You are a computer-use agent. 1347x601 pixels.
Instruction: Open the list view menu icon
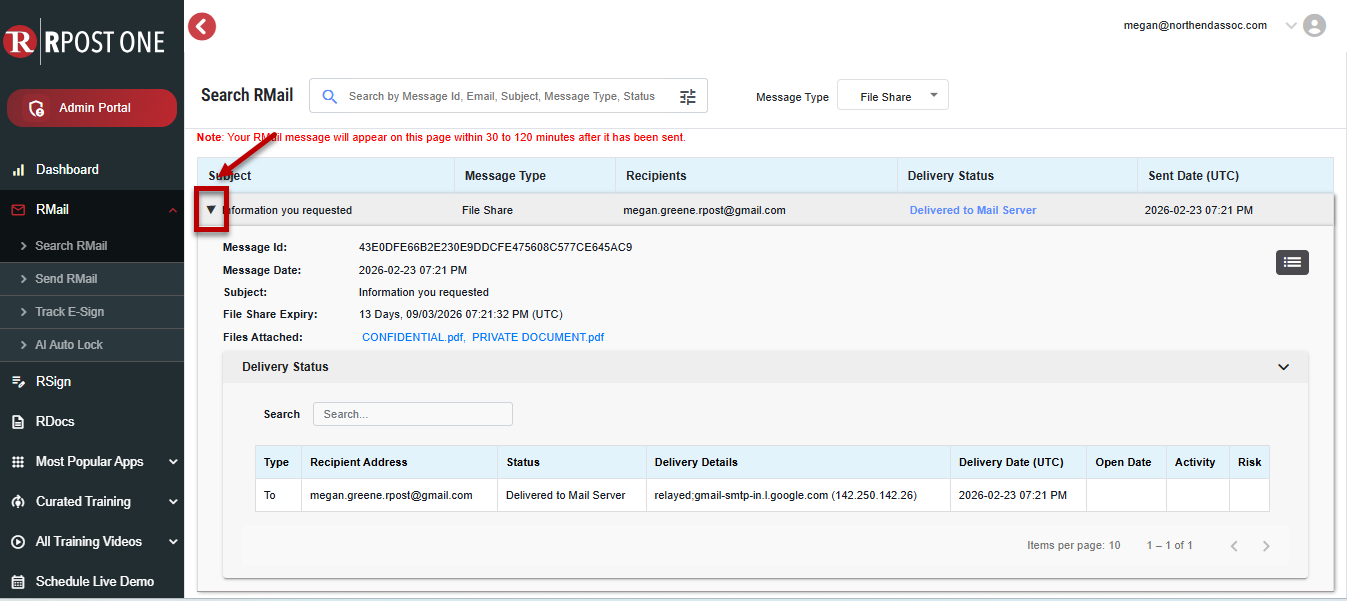tap(1292, 262)
